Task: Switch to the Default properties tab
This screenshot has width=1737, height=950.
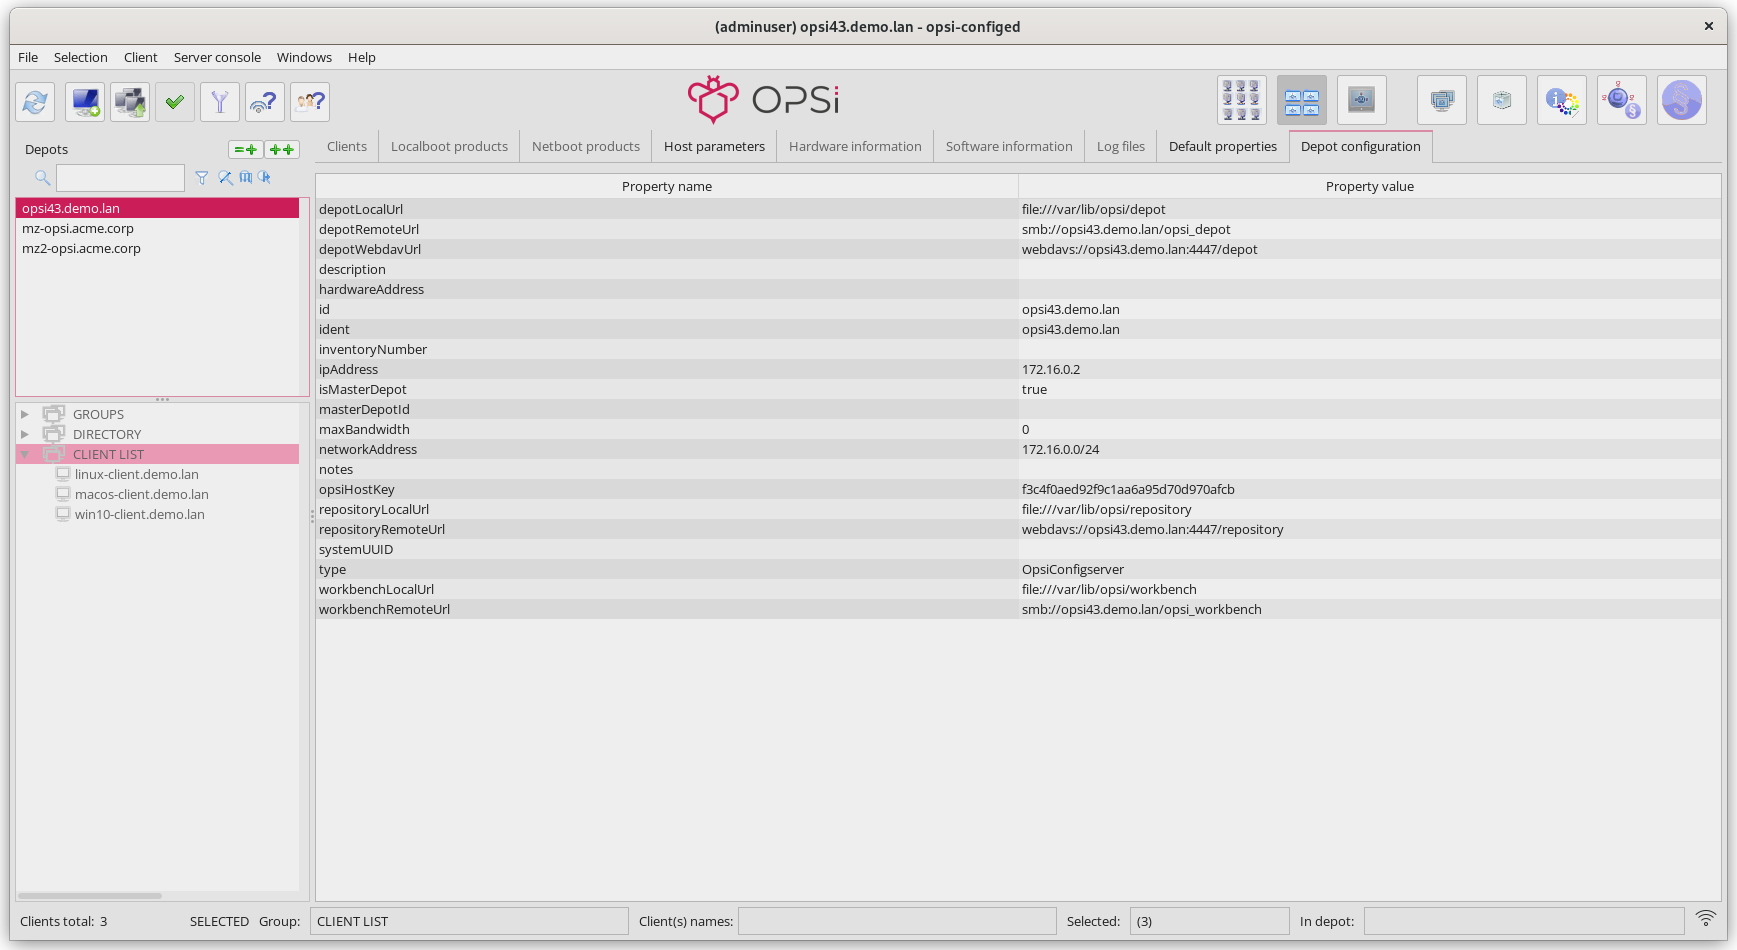Action: [1223, 146]
